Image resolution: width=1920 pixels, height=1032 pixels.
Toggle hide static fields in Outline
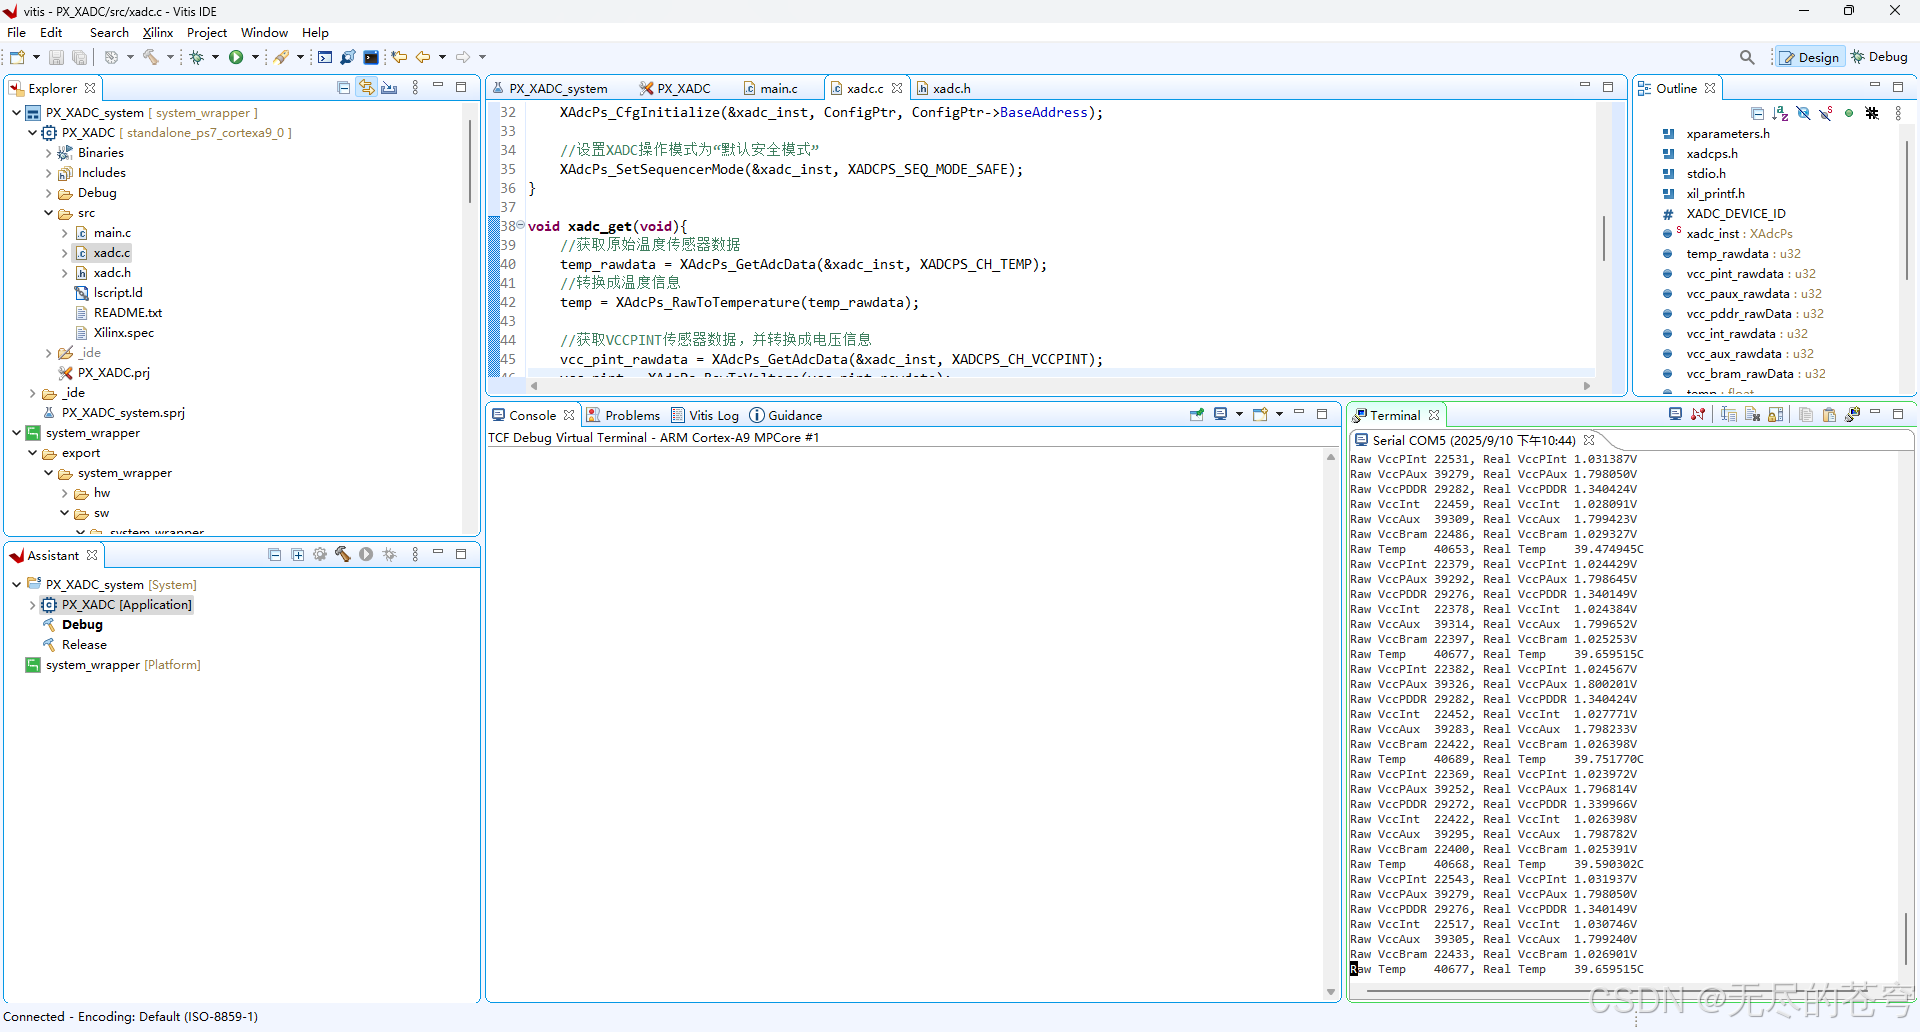[x=1826, y=113]
